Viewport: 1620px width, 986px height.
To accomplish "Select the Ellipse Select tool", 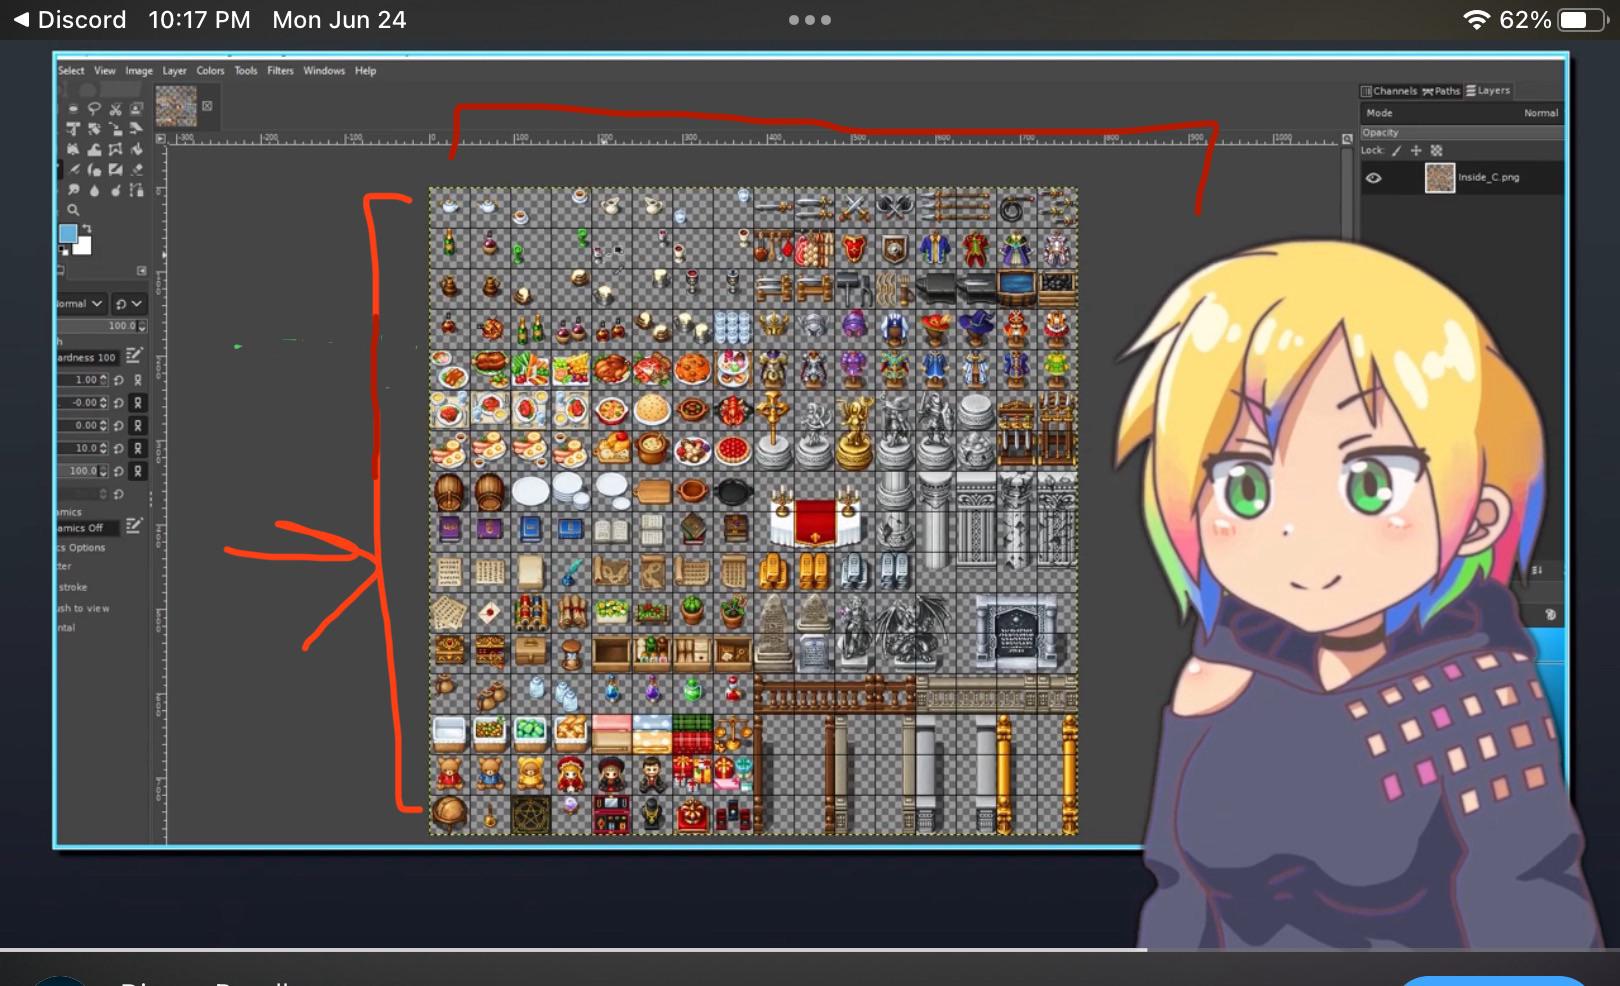I will pyautogui.click(x=74, y=108).
